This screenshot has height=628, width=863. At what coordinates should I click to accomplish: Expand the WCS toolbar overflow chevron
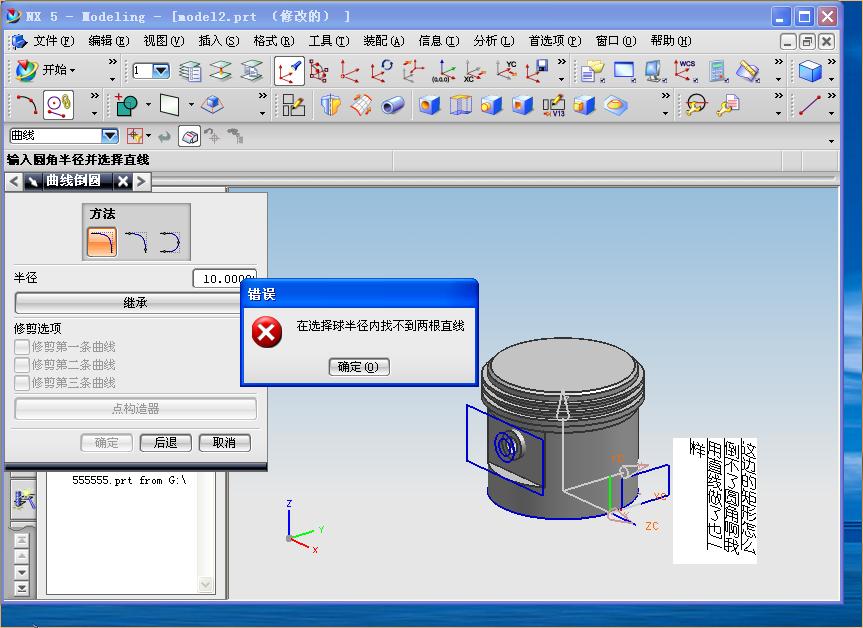click(x=561, y=62)
